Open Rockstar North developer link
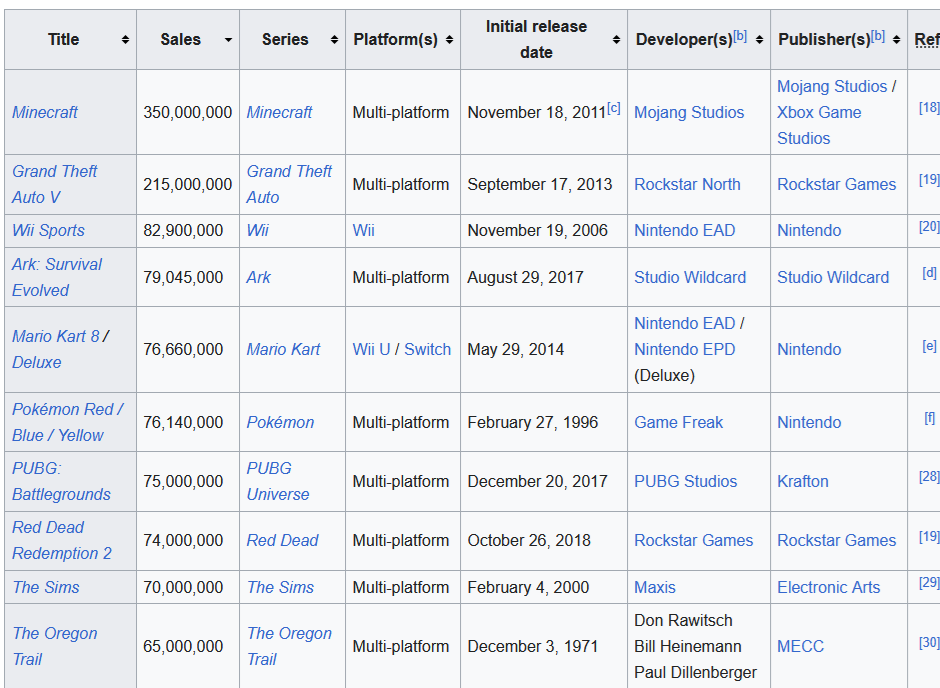Screen dimensions: 940x688 pyautogui.click(x=687, y=185)
